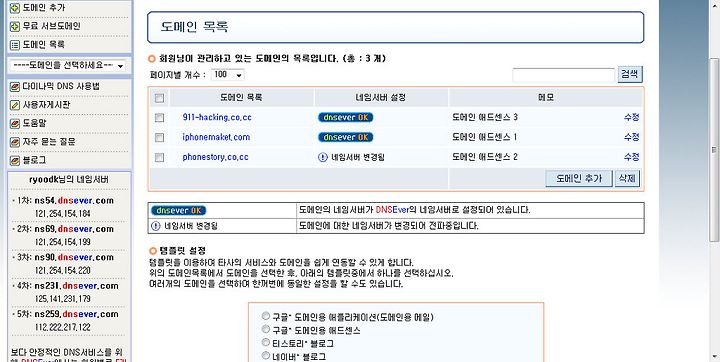
Task: Click the 도움말 sidebar icon
Action: (15, 123)
